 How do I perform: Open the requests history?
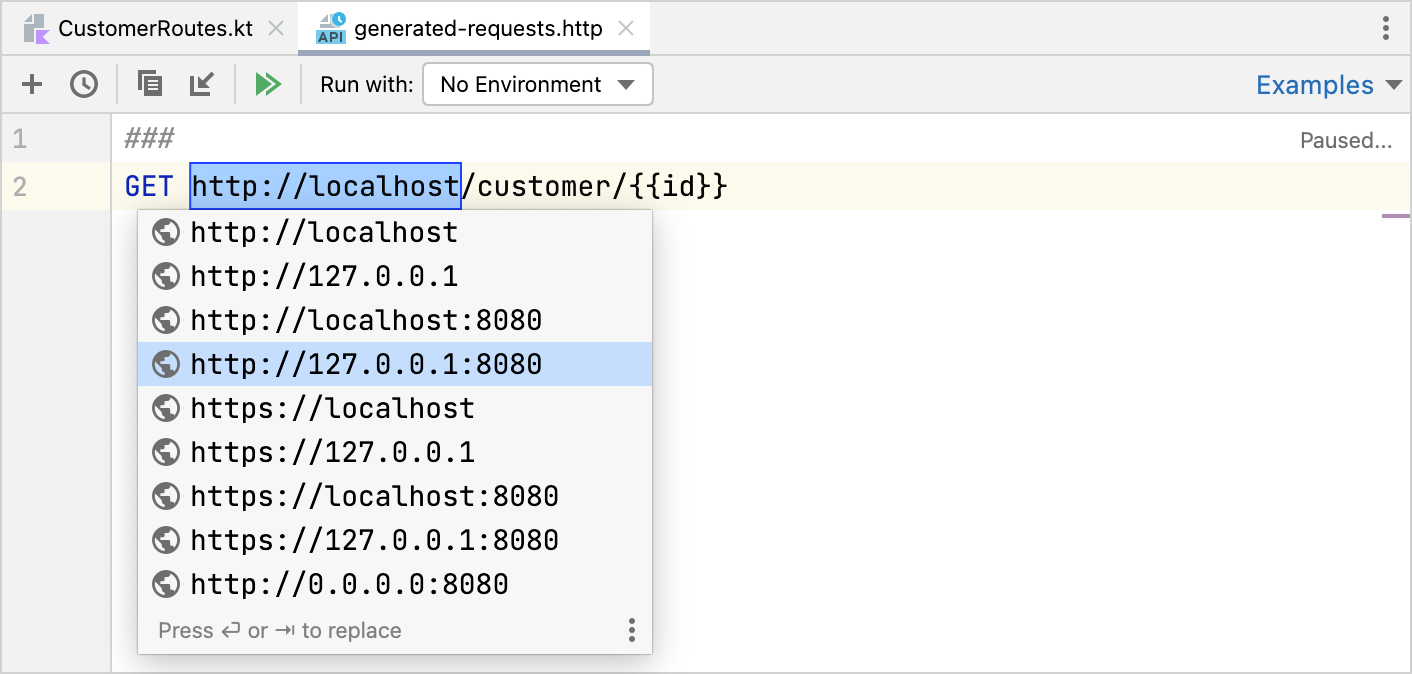[84, 84]
